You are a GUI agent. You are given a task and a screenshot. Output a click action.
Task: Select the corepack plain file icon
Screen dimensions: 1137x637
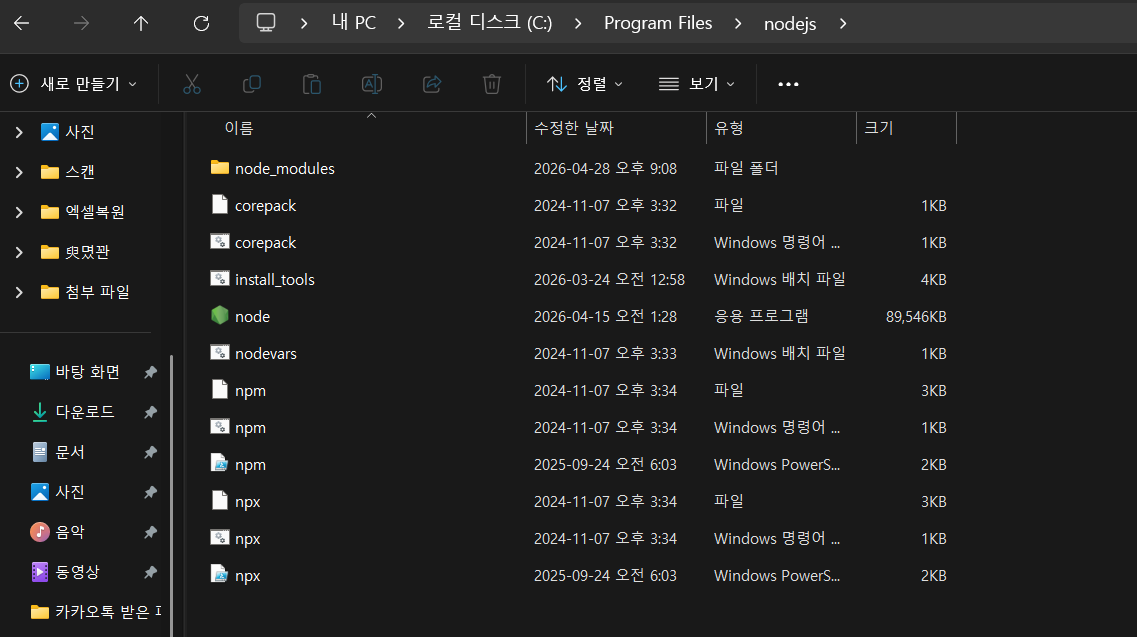pyautogui.click(x=220, y=204)
